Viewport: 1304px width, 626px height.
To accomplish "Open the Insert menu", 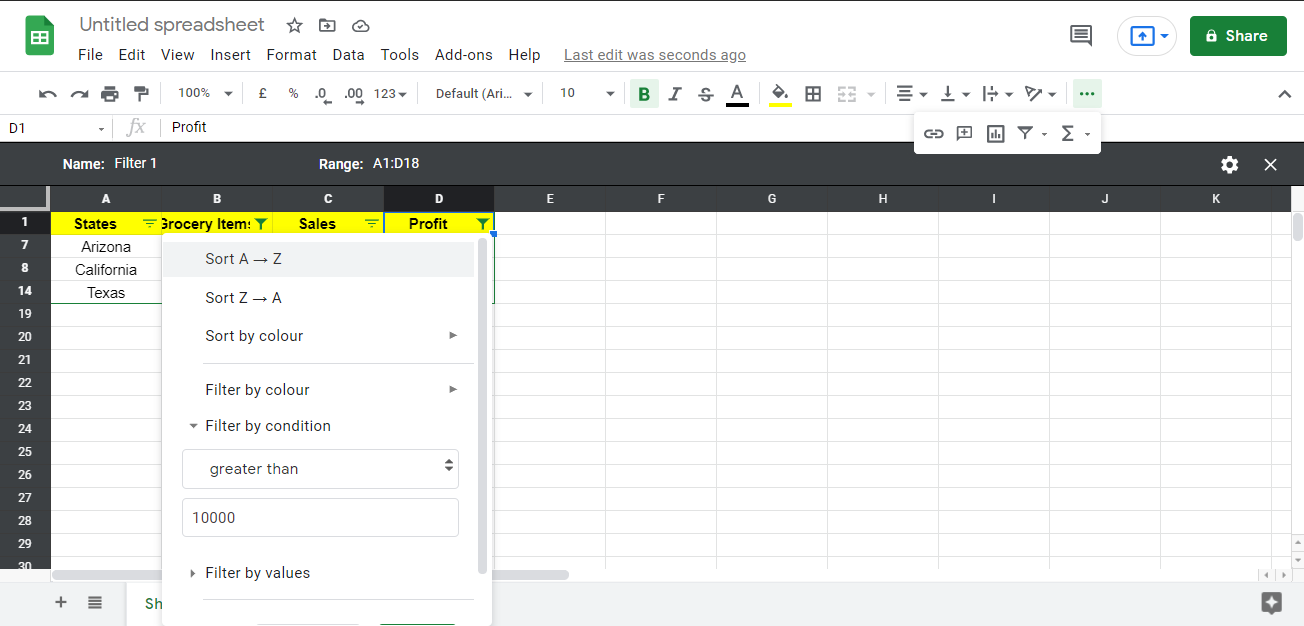I will point(231,55).
